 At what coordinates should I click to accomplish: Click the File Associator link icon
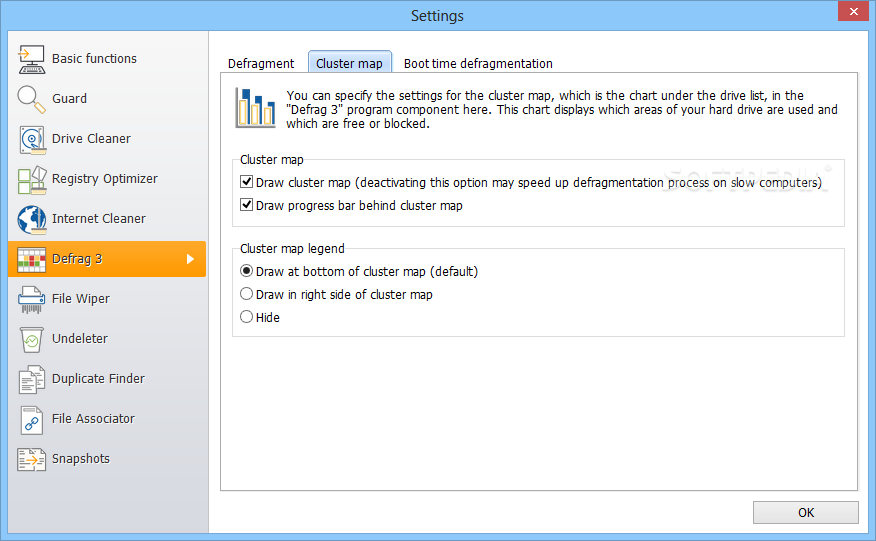coord(32,419)
